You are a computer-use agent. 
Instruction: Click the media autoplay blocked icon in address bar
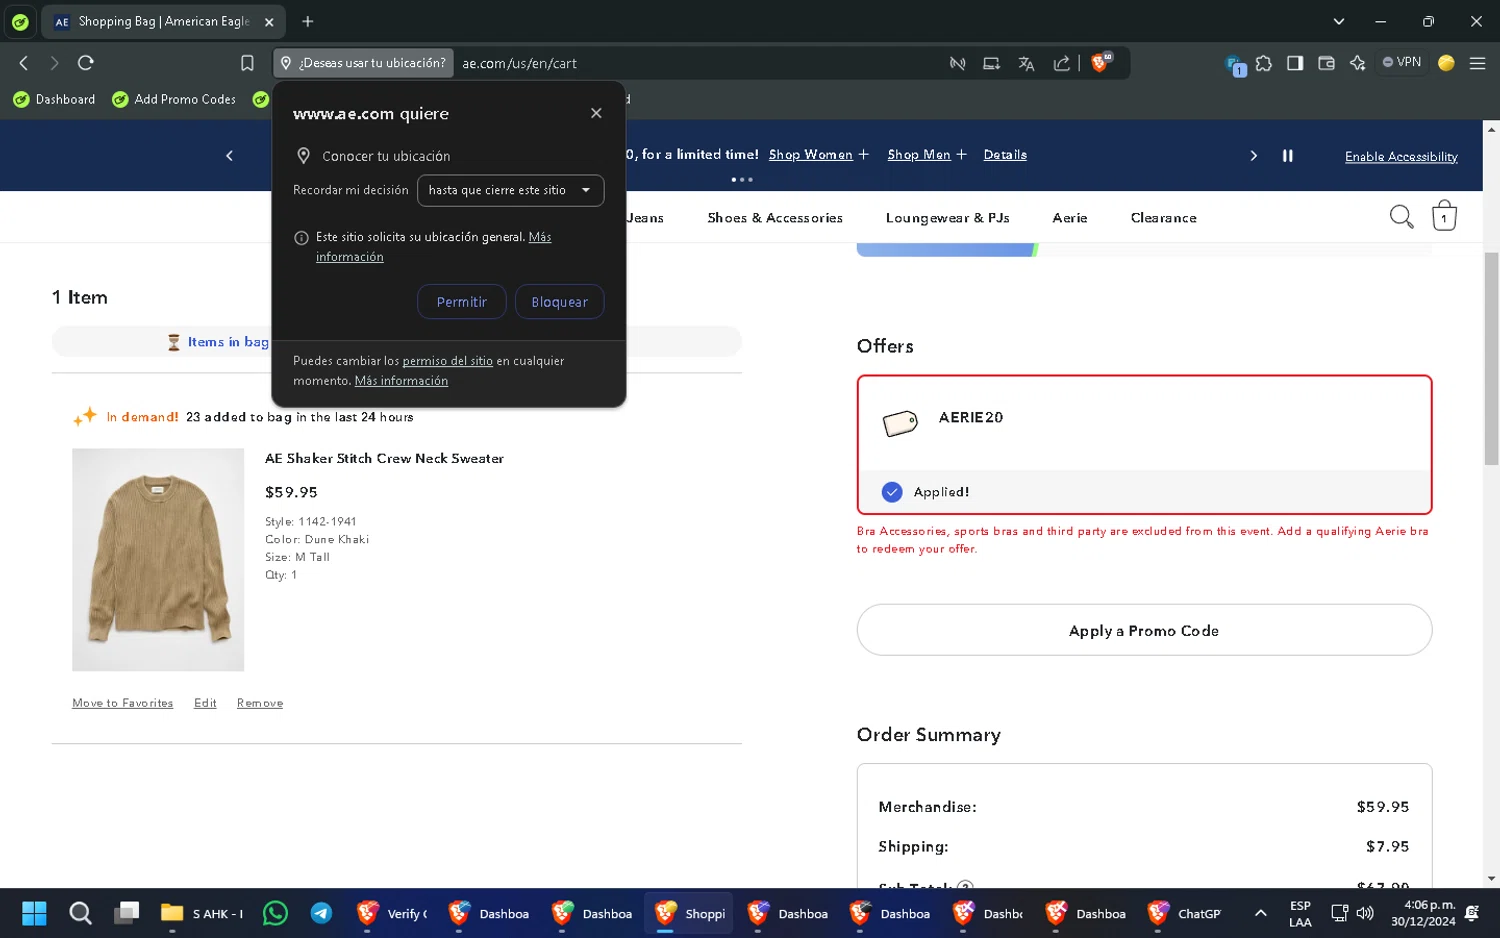[x=957, y=64]
